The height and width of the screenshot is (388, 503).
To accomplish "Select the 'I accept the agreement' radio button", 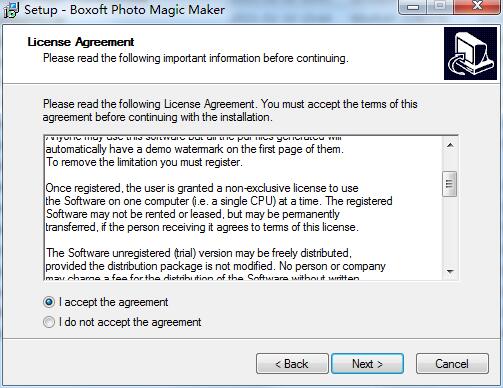I will 49,302.
